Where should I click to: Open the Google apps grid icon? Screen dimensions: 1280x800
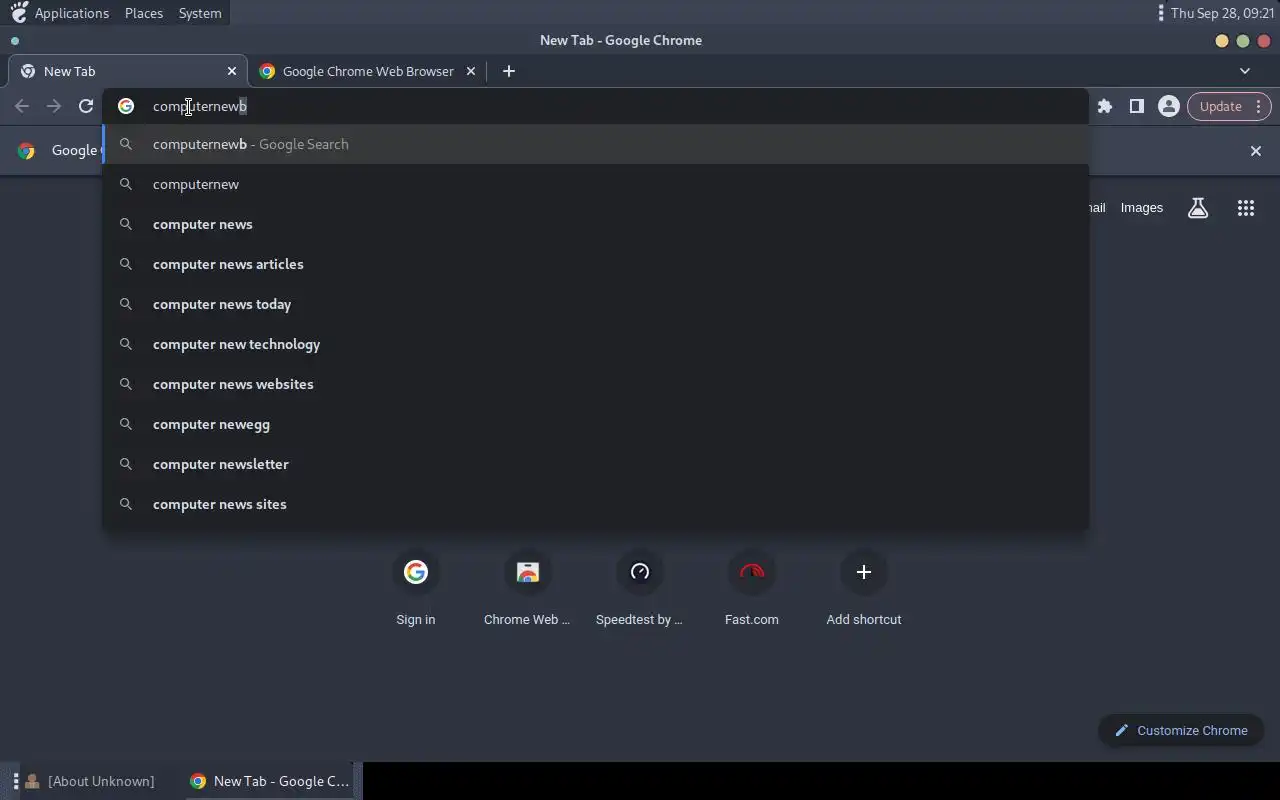pos(1246,208)
